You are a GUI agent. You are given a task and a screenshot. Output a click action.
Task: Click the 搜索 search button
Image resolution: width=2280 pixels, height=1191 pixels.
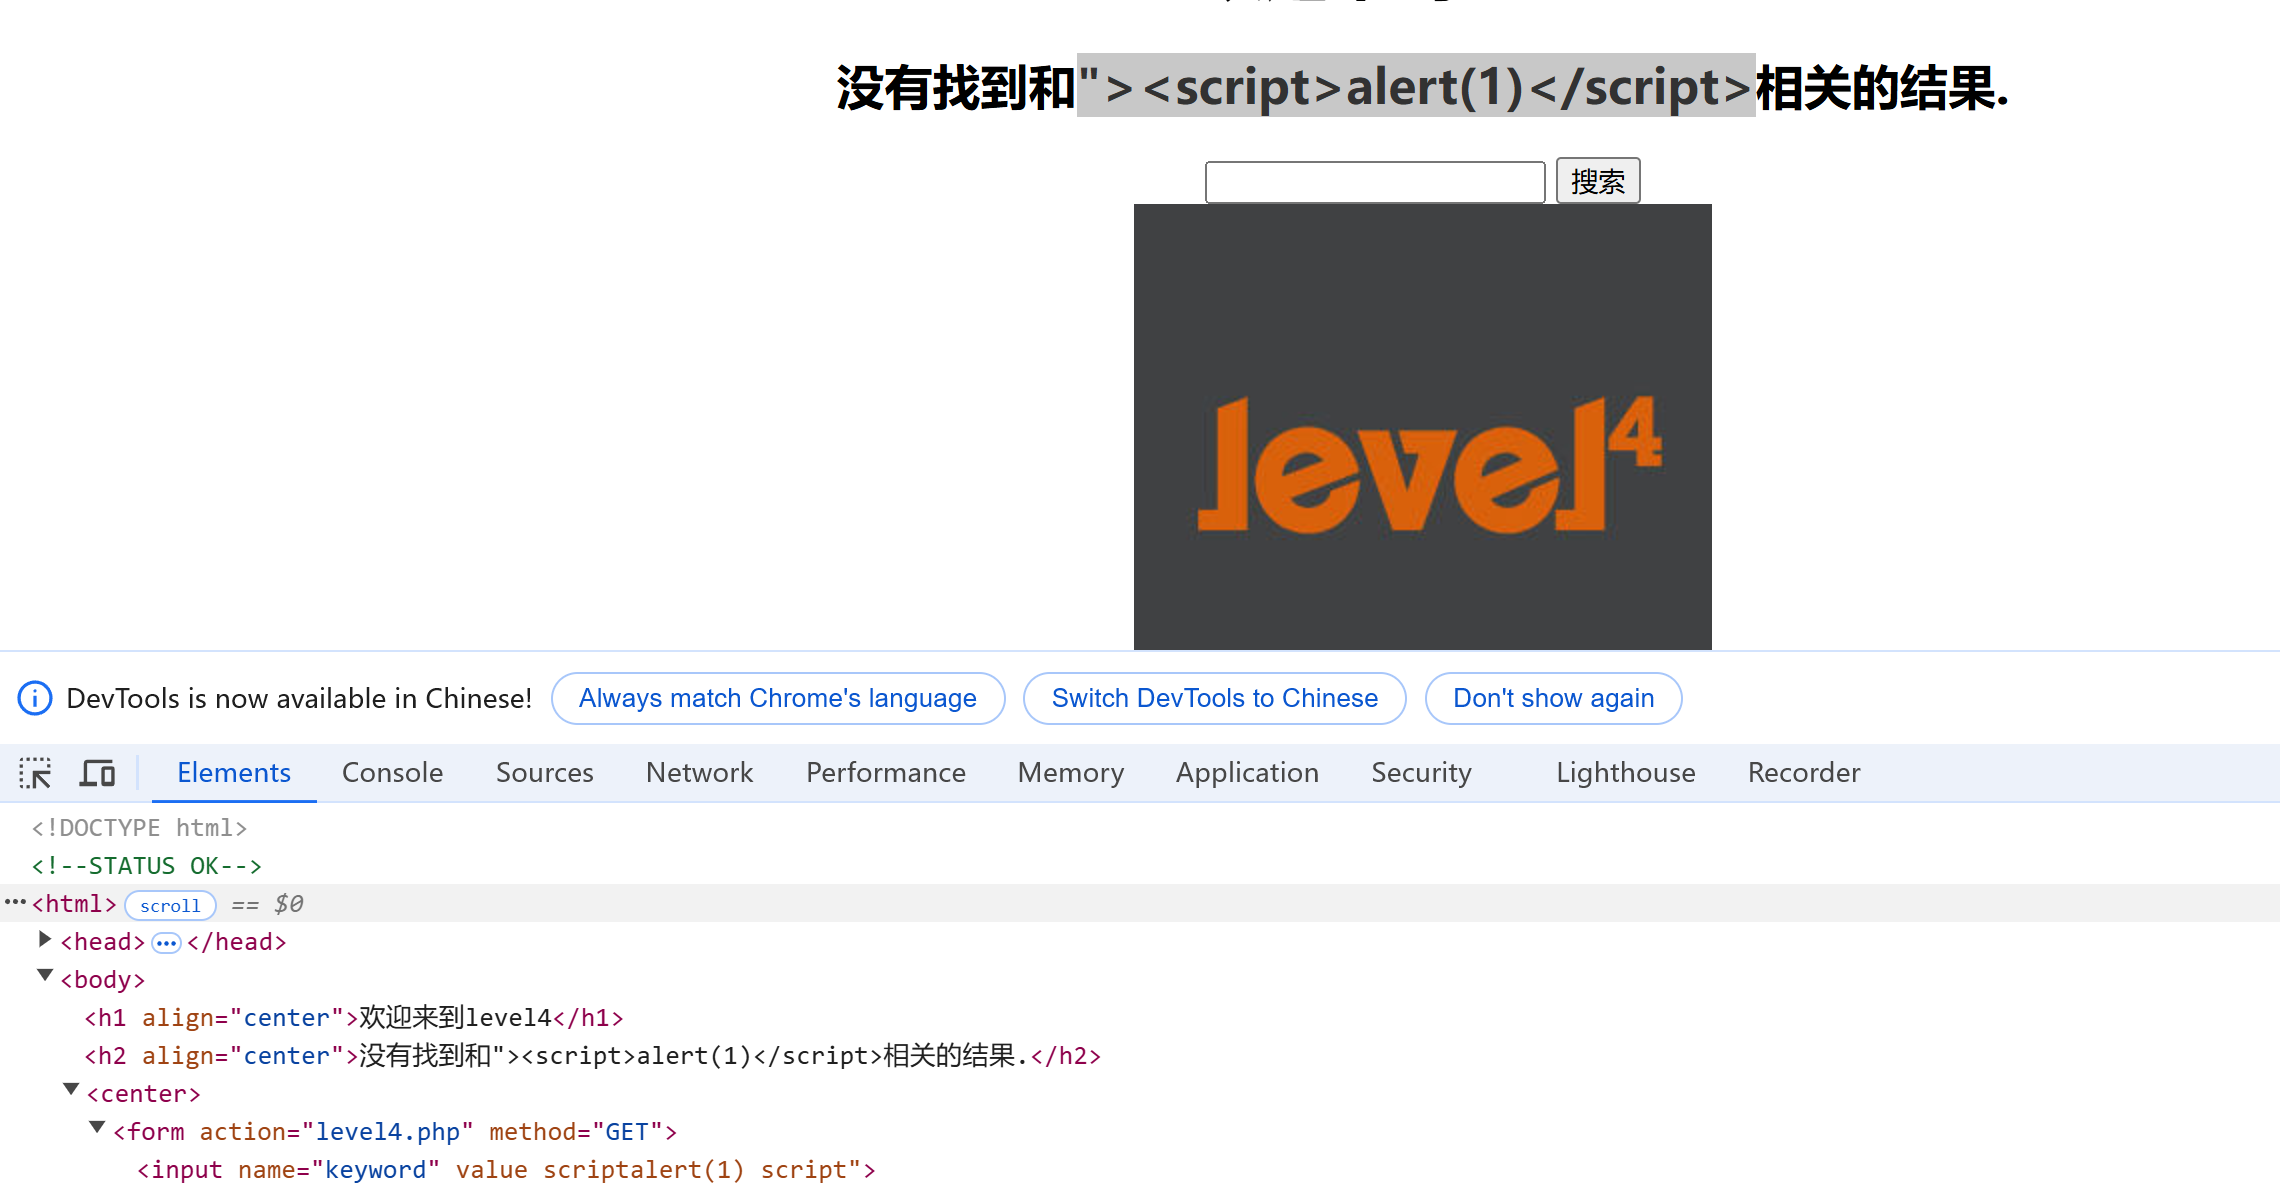click(x=1597, y=181)
